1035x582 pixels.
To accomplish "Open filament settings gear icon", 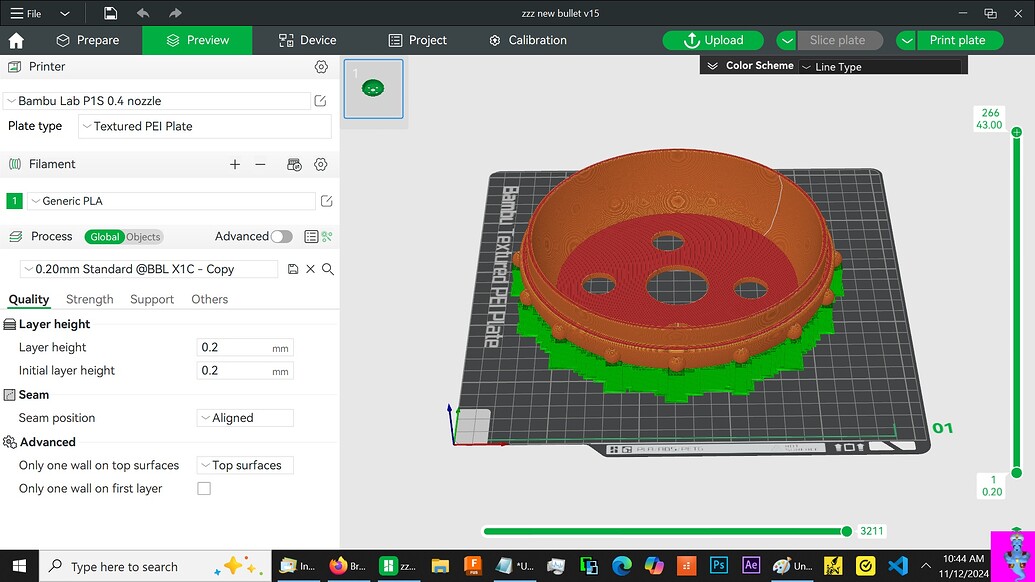I will pos(321,164).
